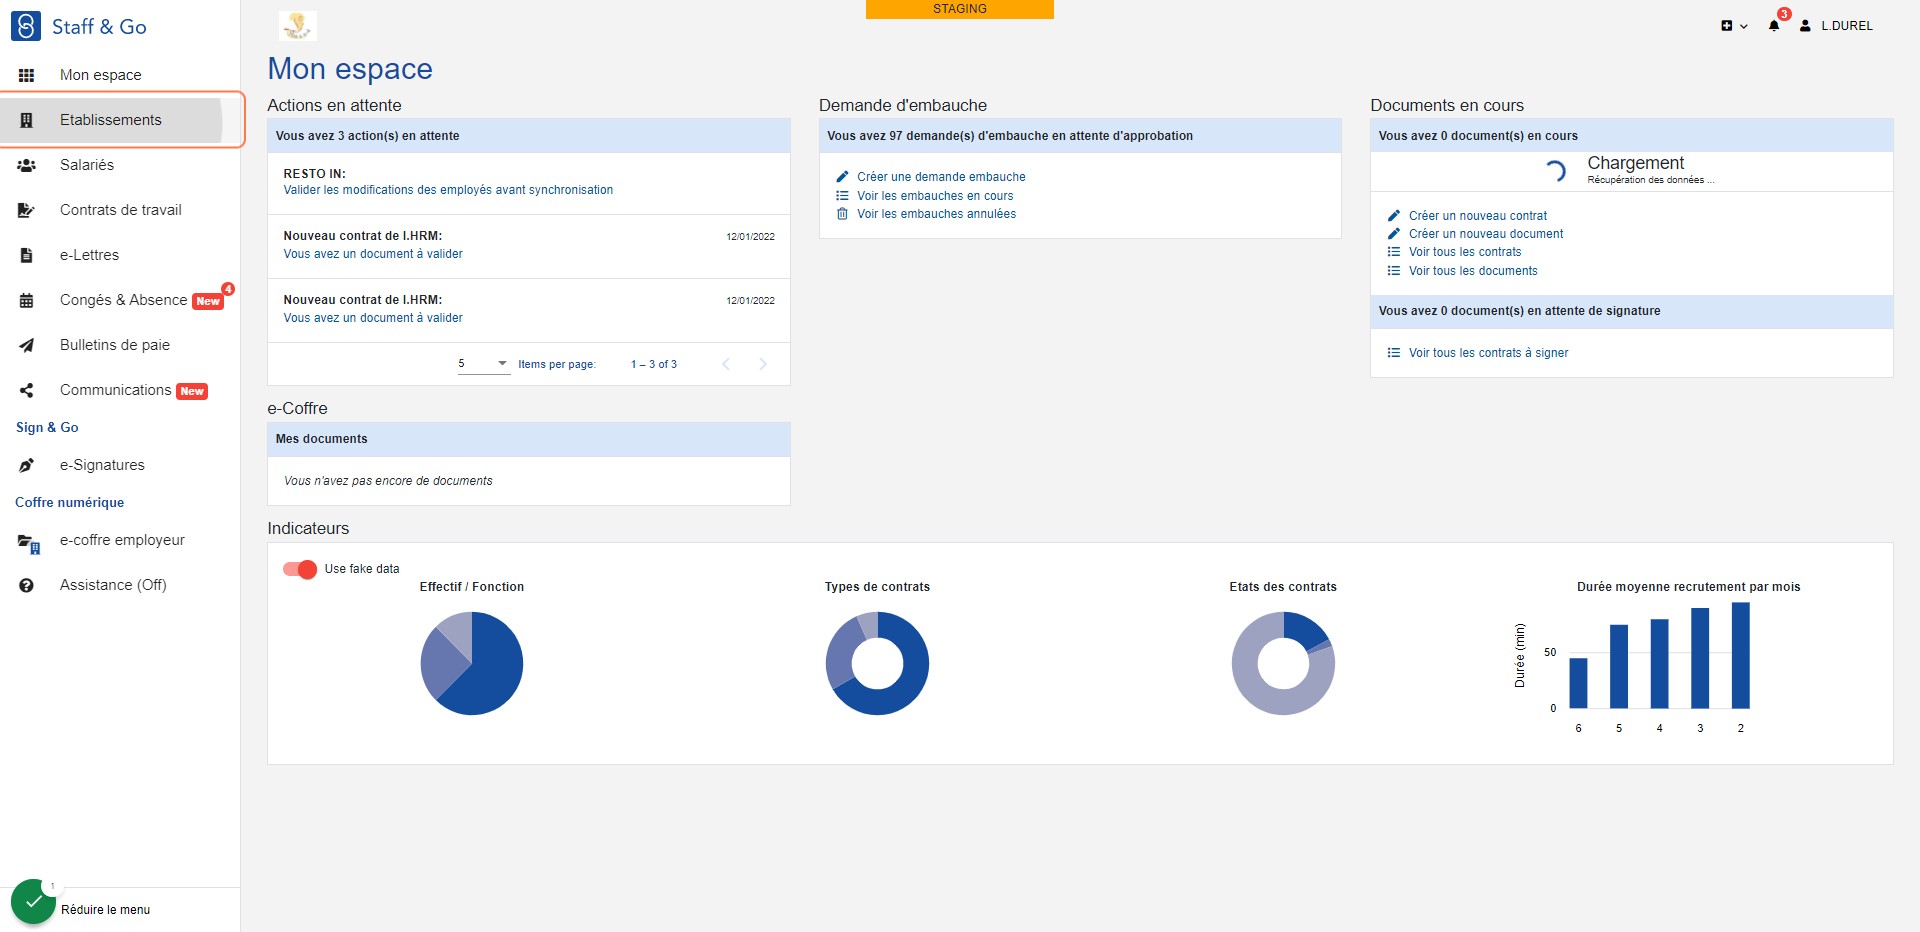Click the Types de contrats donut chart
1920x932 pixels.
(877, 663)
